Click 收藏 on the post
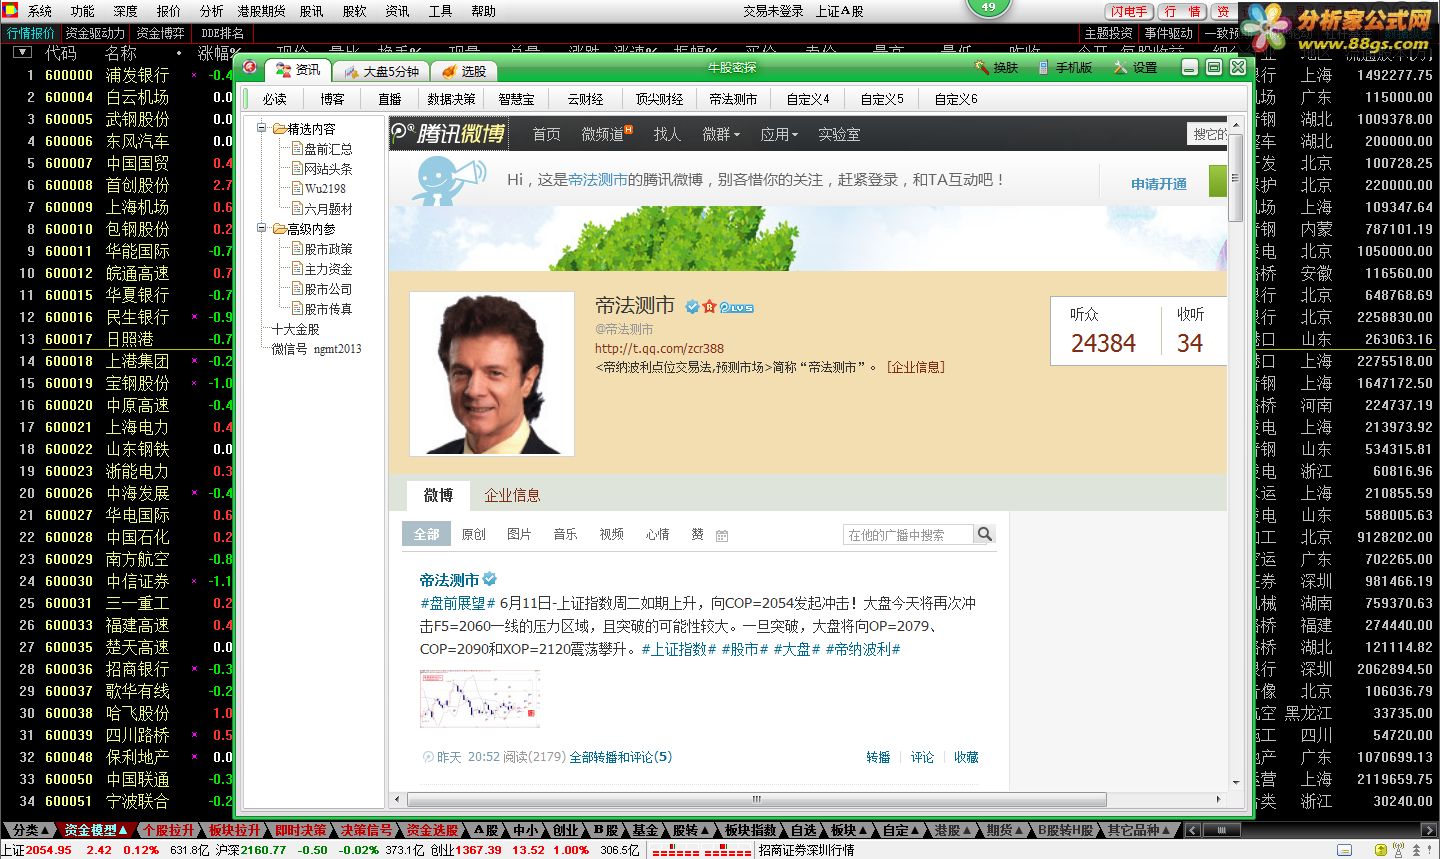The width and height of the screenshot is (1440, 859). point(966,757)
